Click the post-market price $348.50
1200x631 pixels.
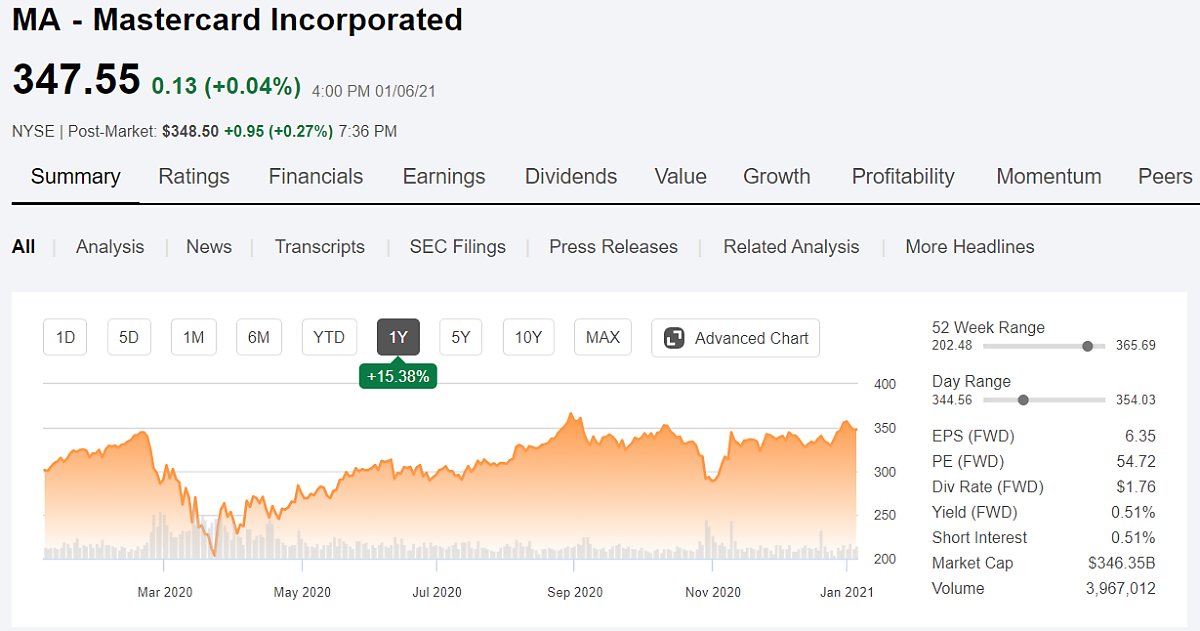pyautogui.click(x=190, y=132)
